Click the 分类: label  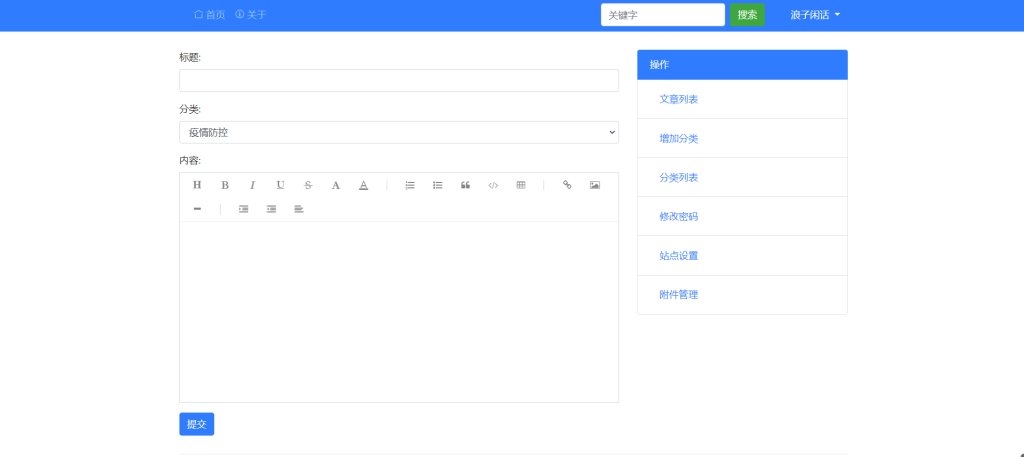pos(190,108)
